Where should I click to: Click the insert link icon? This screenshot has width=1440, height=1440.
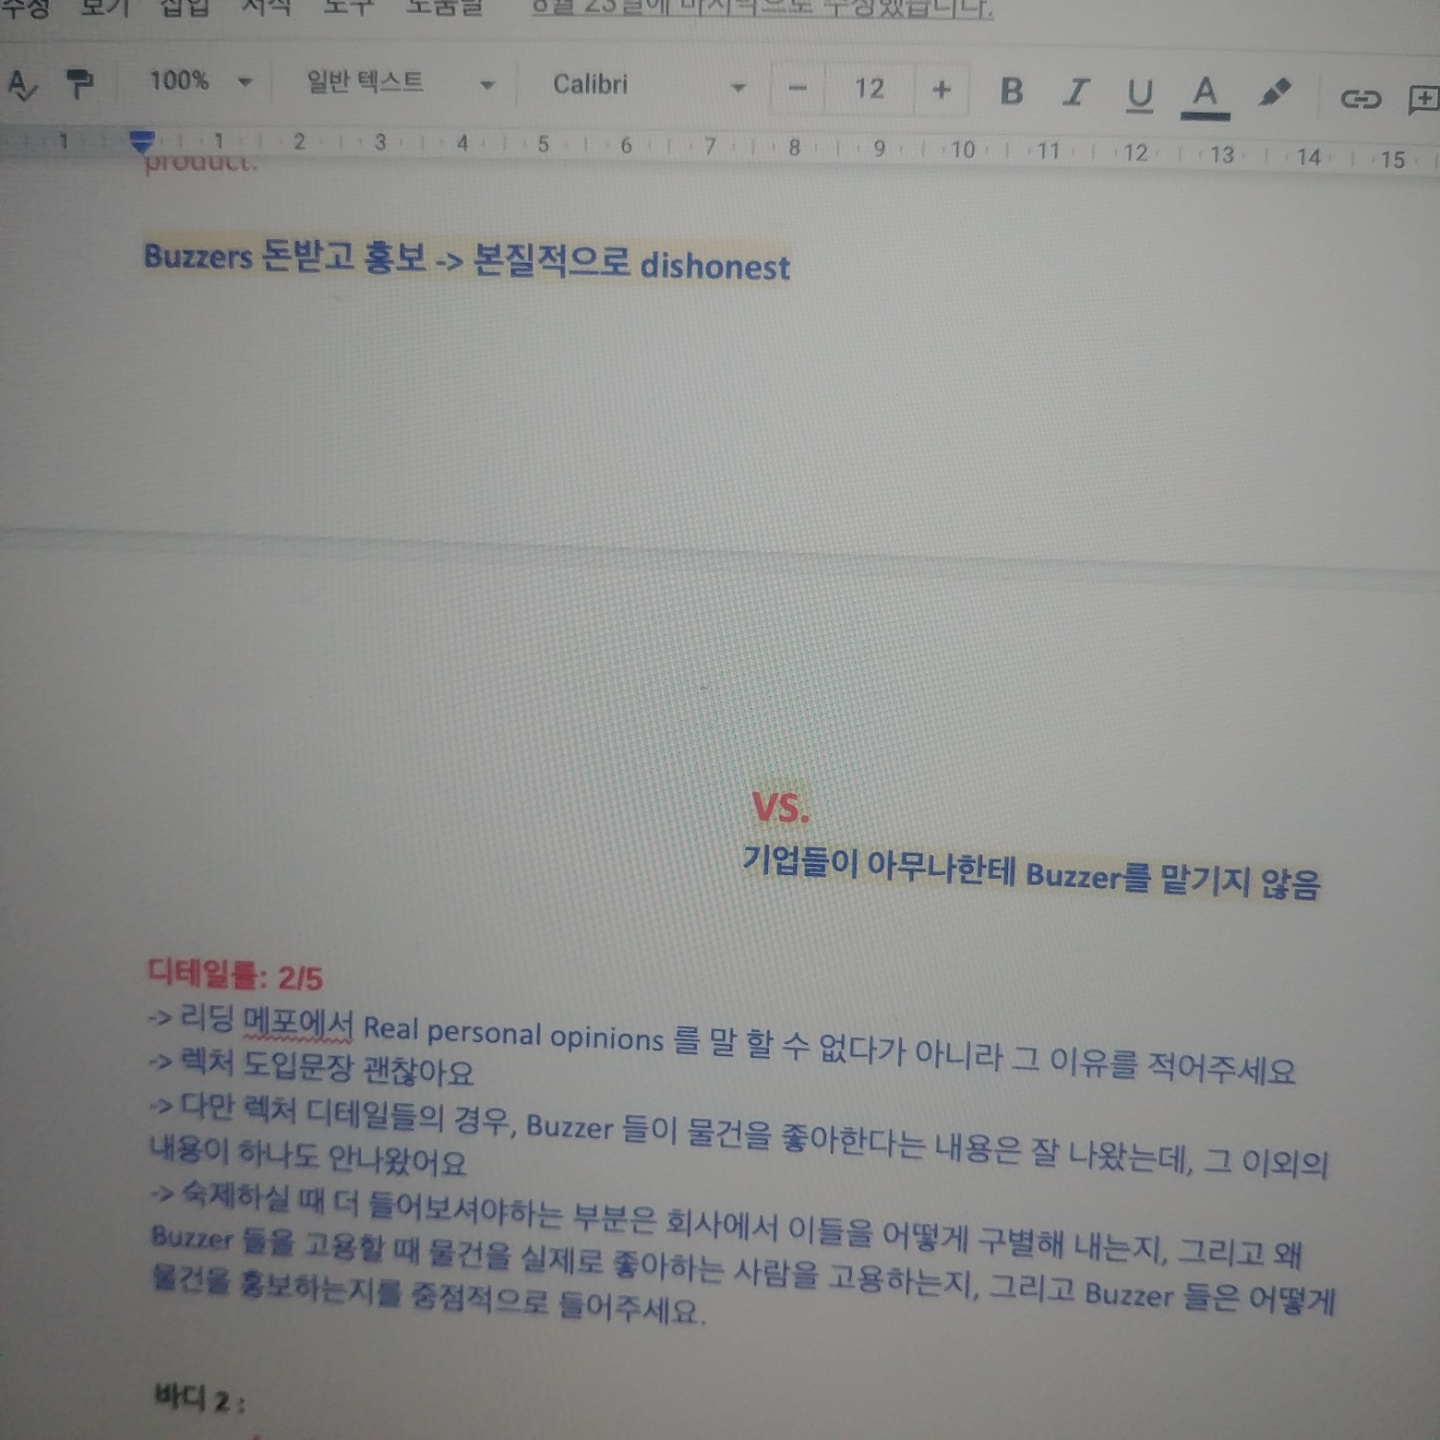click(x=1360, y=98)
